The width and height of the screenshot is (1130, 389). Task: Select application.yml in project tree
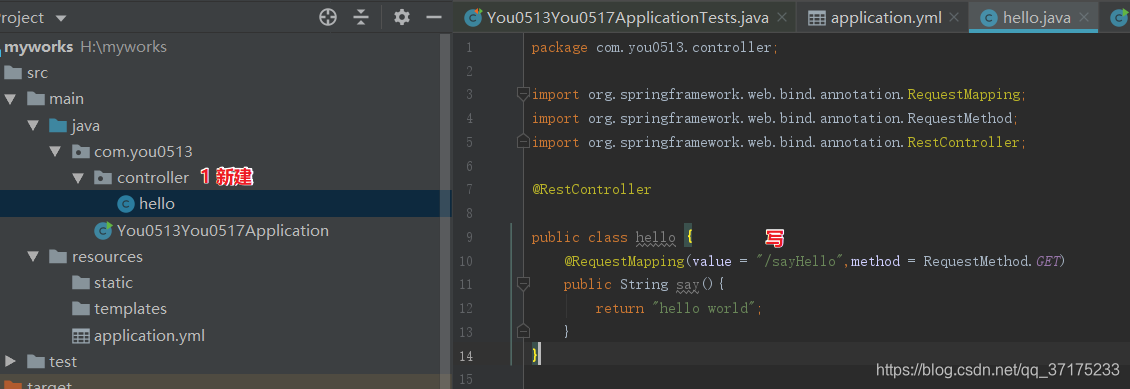point(149,336)
